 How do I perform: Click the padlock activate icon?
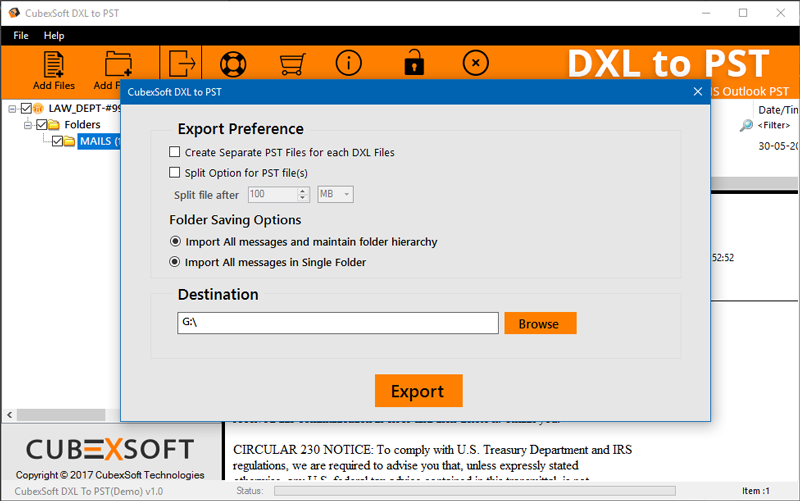coord(414,63)
